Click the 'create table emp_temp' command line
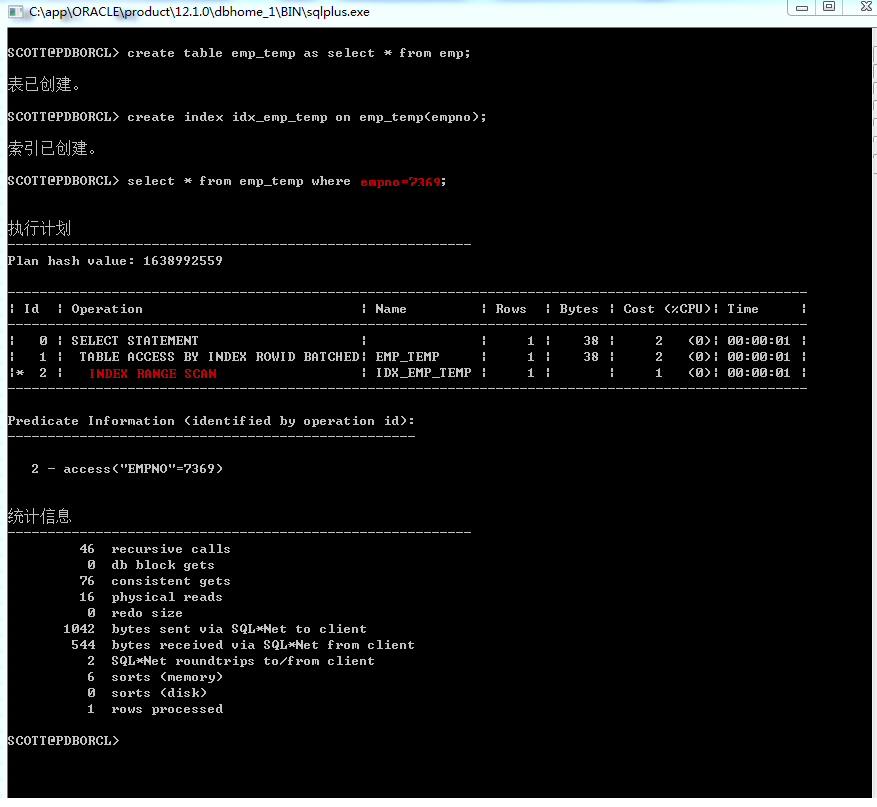Screen dimensions: 877x807 pyautogui.click(x=239, y=53)
